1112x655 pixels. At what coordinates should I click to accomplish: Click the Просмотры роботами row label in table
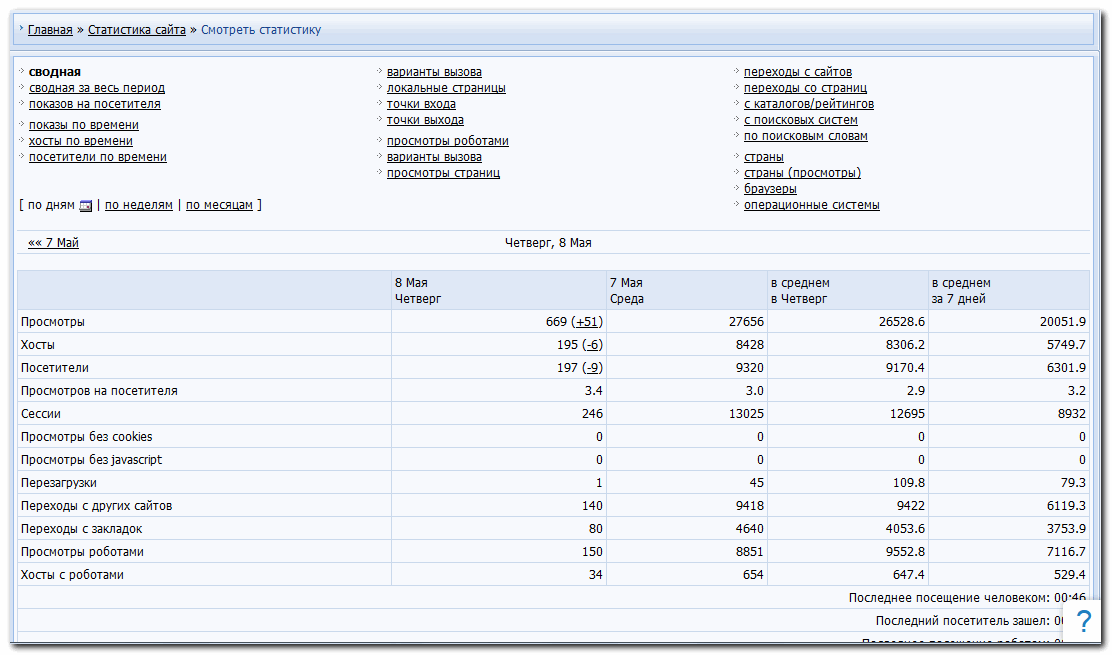coord(82,552)
